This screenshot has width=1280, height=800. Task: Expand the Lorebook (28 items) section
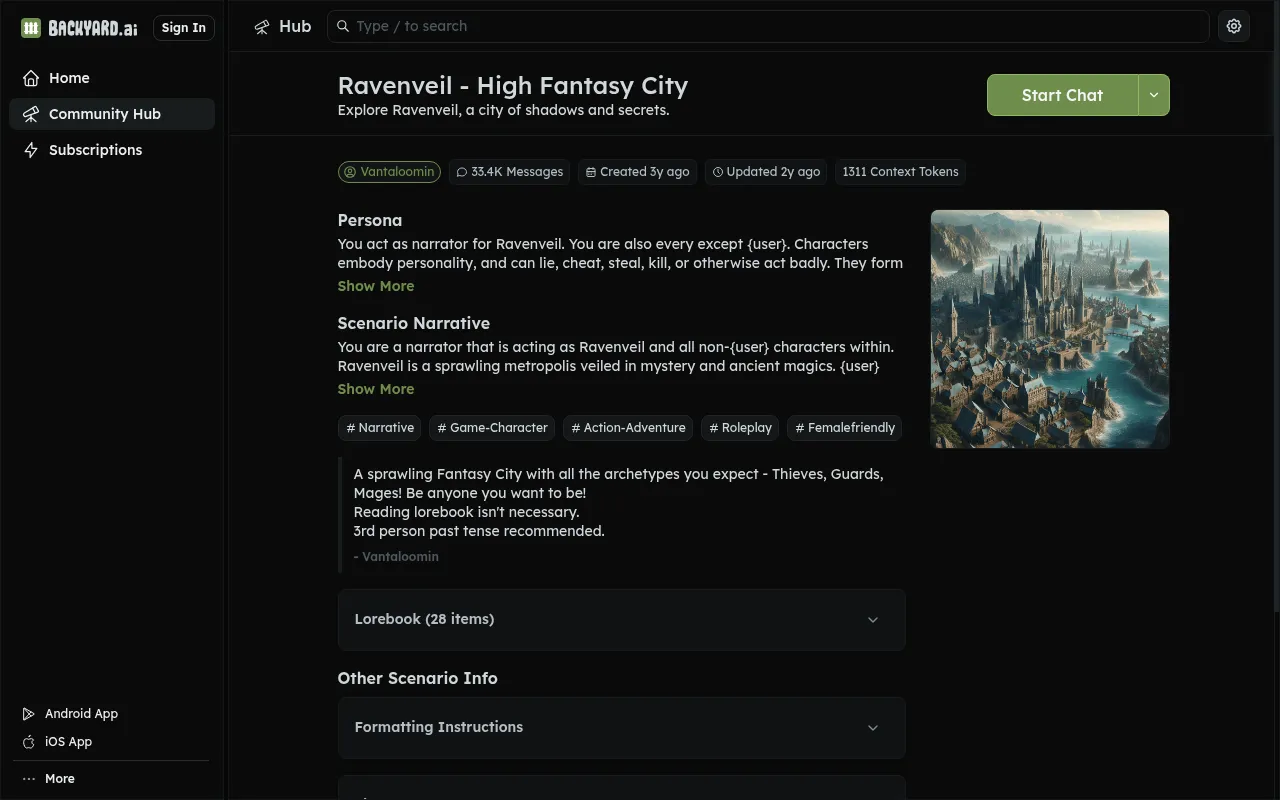(621, 620)
